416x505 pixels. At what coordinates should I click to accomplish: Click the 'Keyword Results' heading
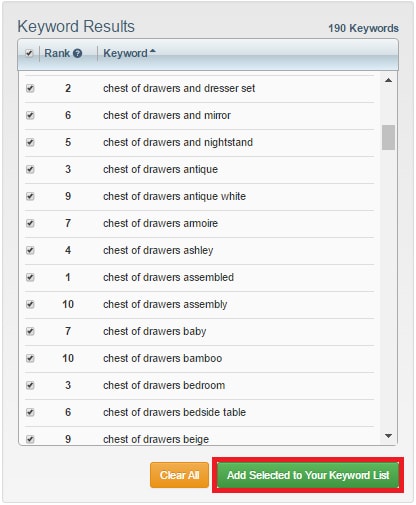[x=76, y=27]
